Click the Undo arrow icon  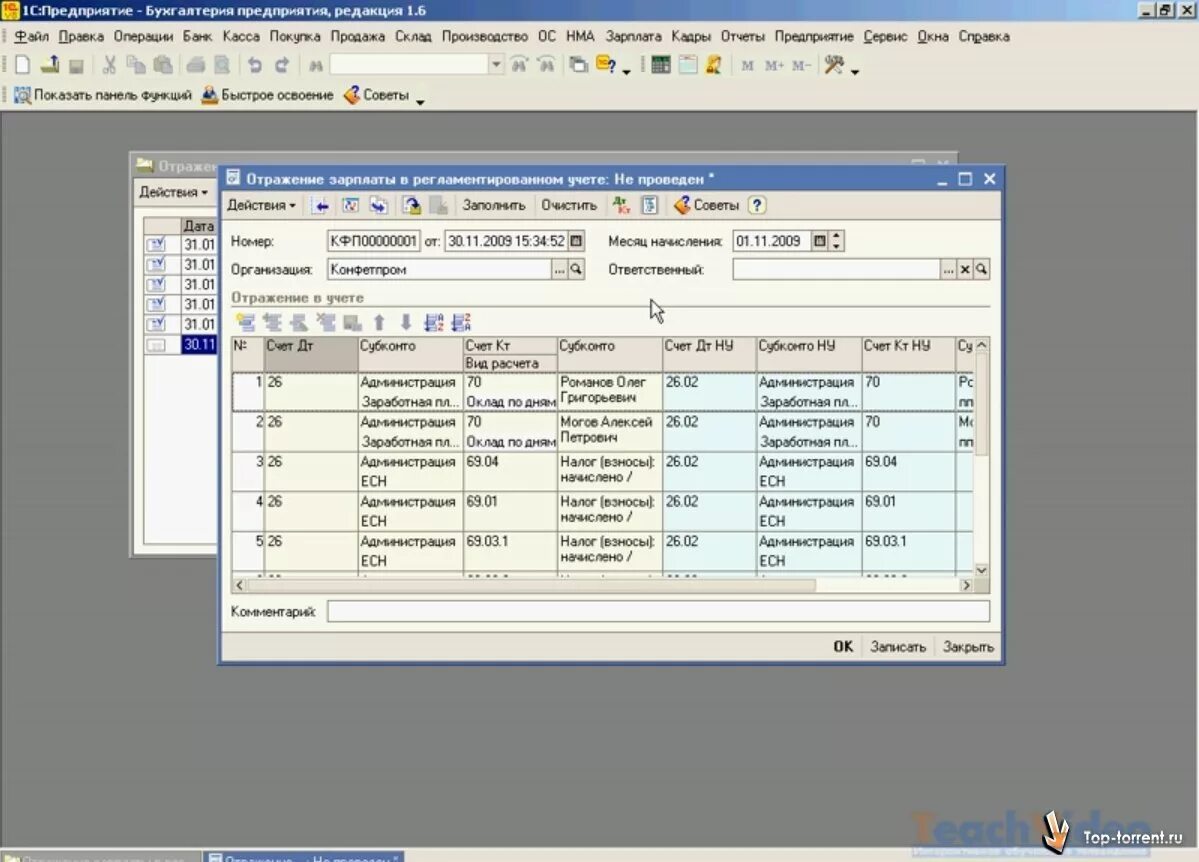click(x=255, y=66)
